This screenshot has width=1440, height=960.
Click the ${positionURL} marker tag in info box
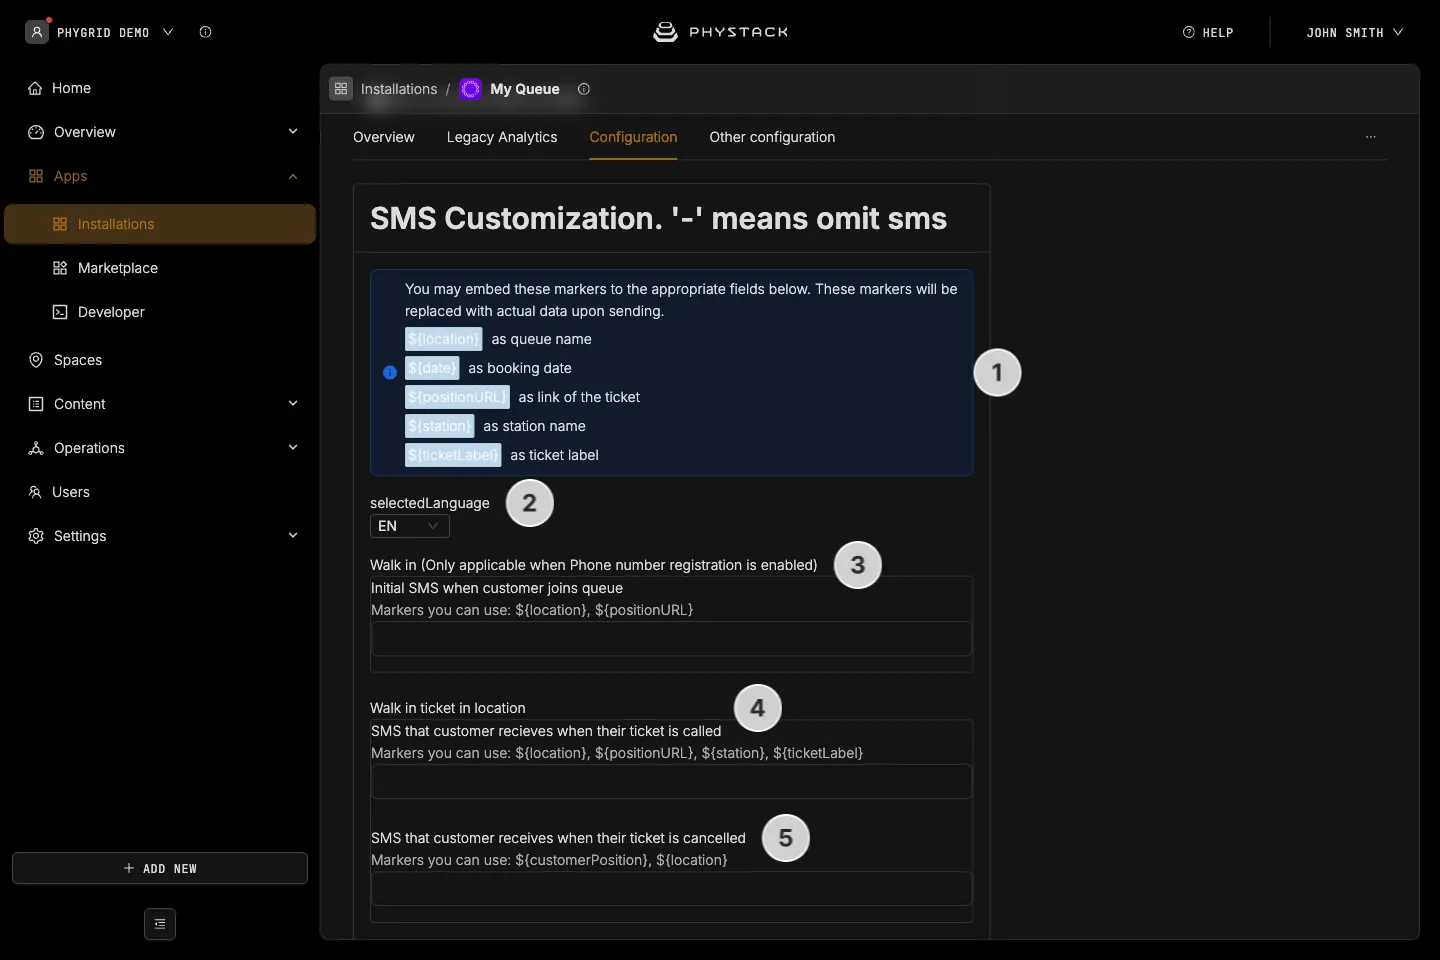[457, 397]
